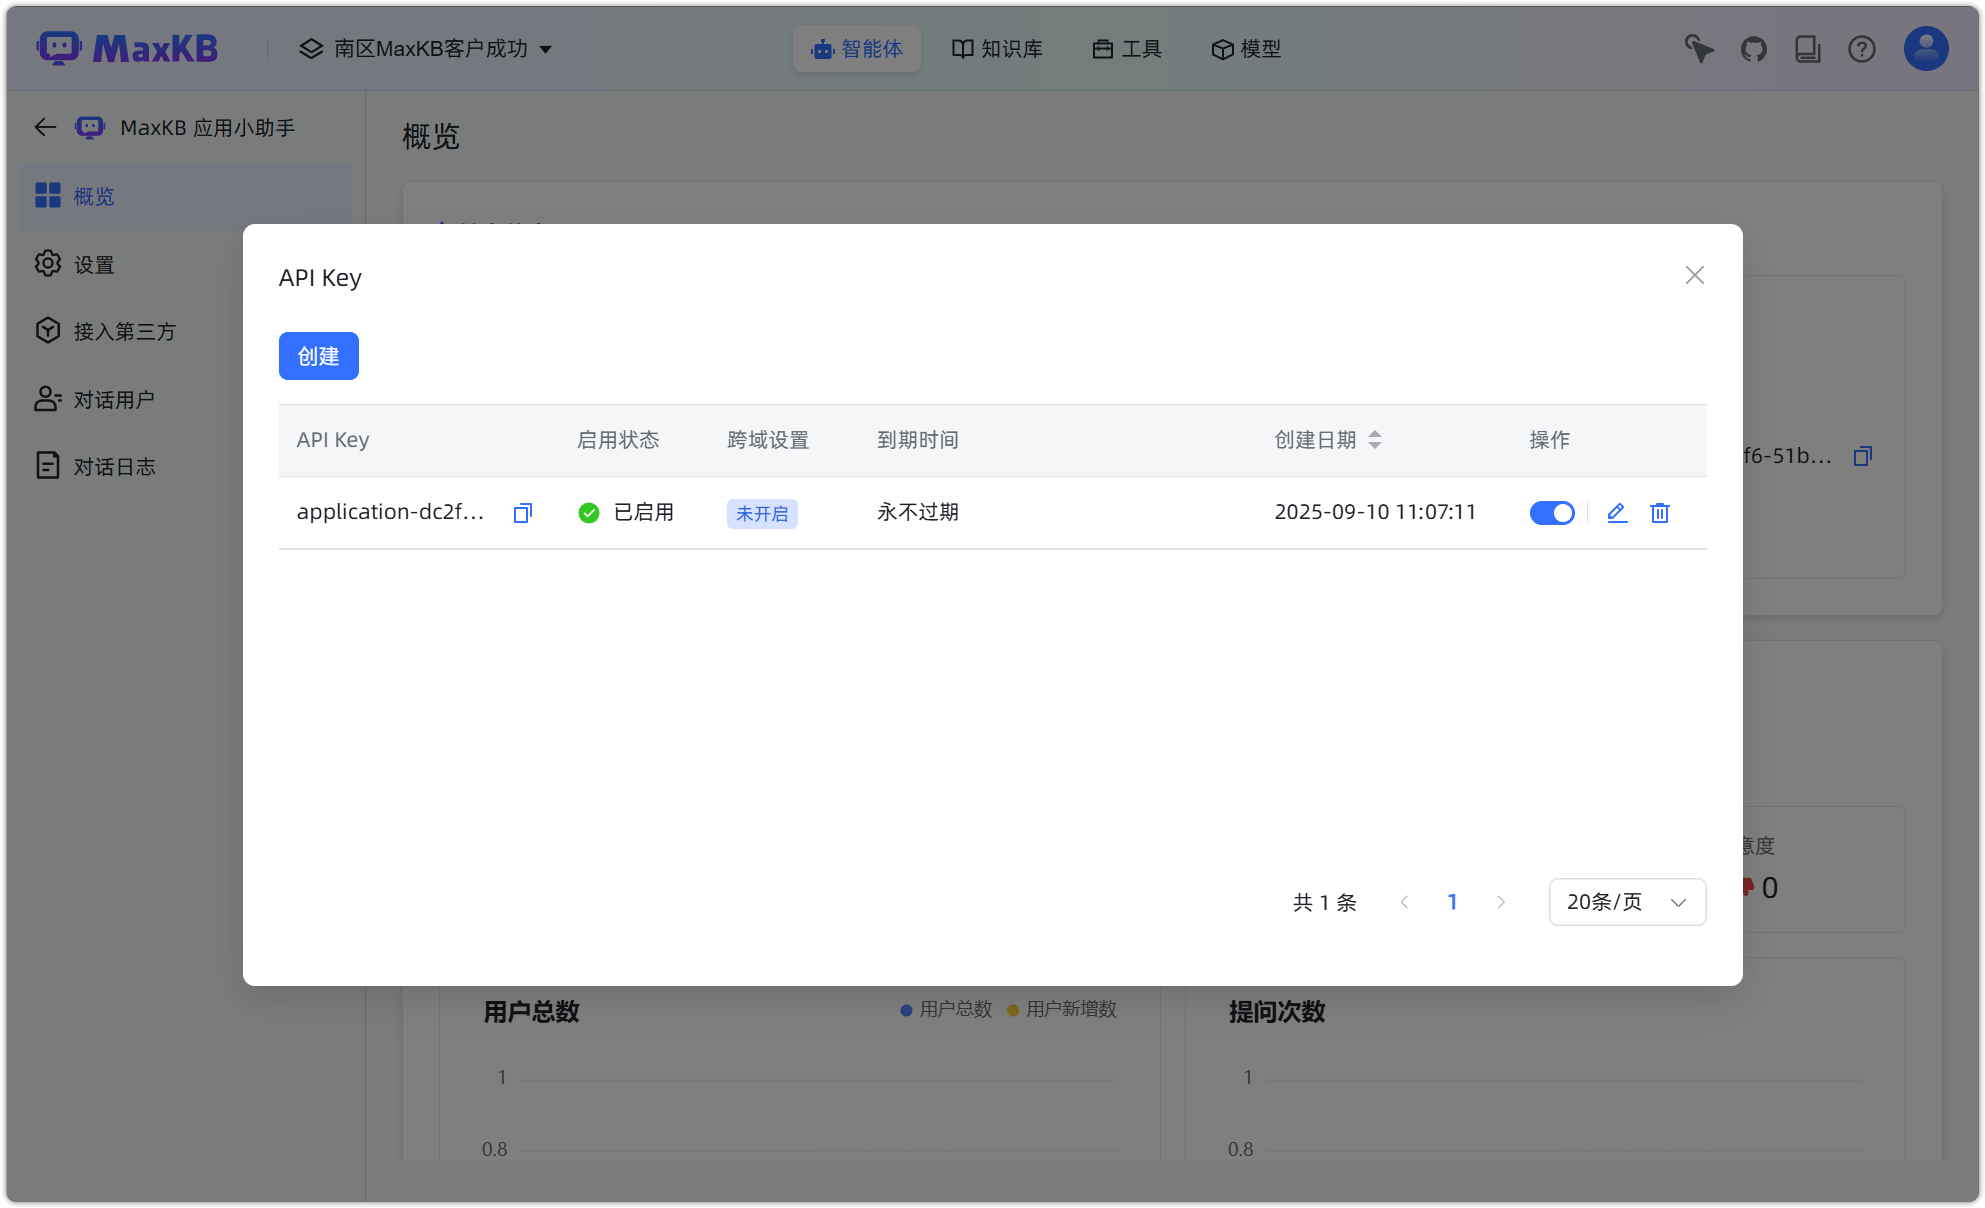Image resolution: width=1985 pixels, height=1208 pixels.
Task: Open the documentation book icon in the top bar
Action: point(1807,49)
